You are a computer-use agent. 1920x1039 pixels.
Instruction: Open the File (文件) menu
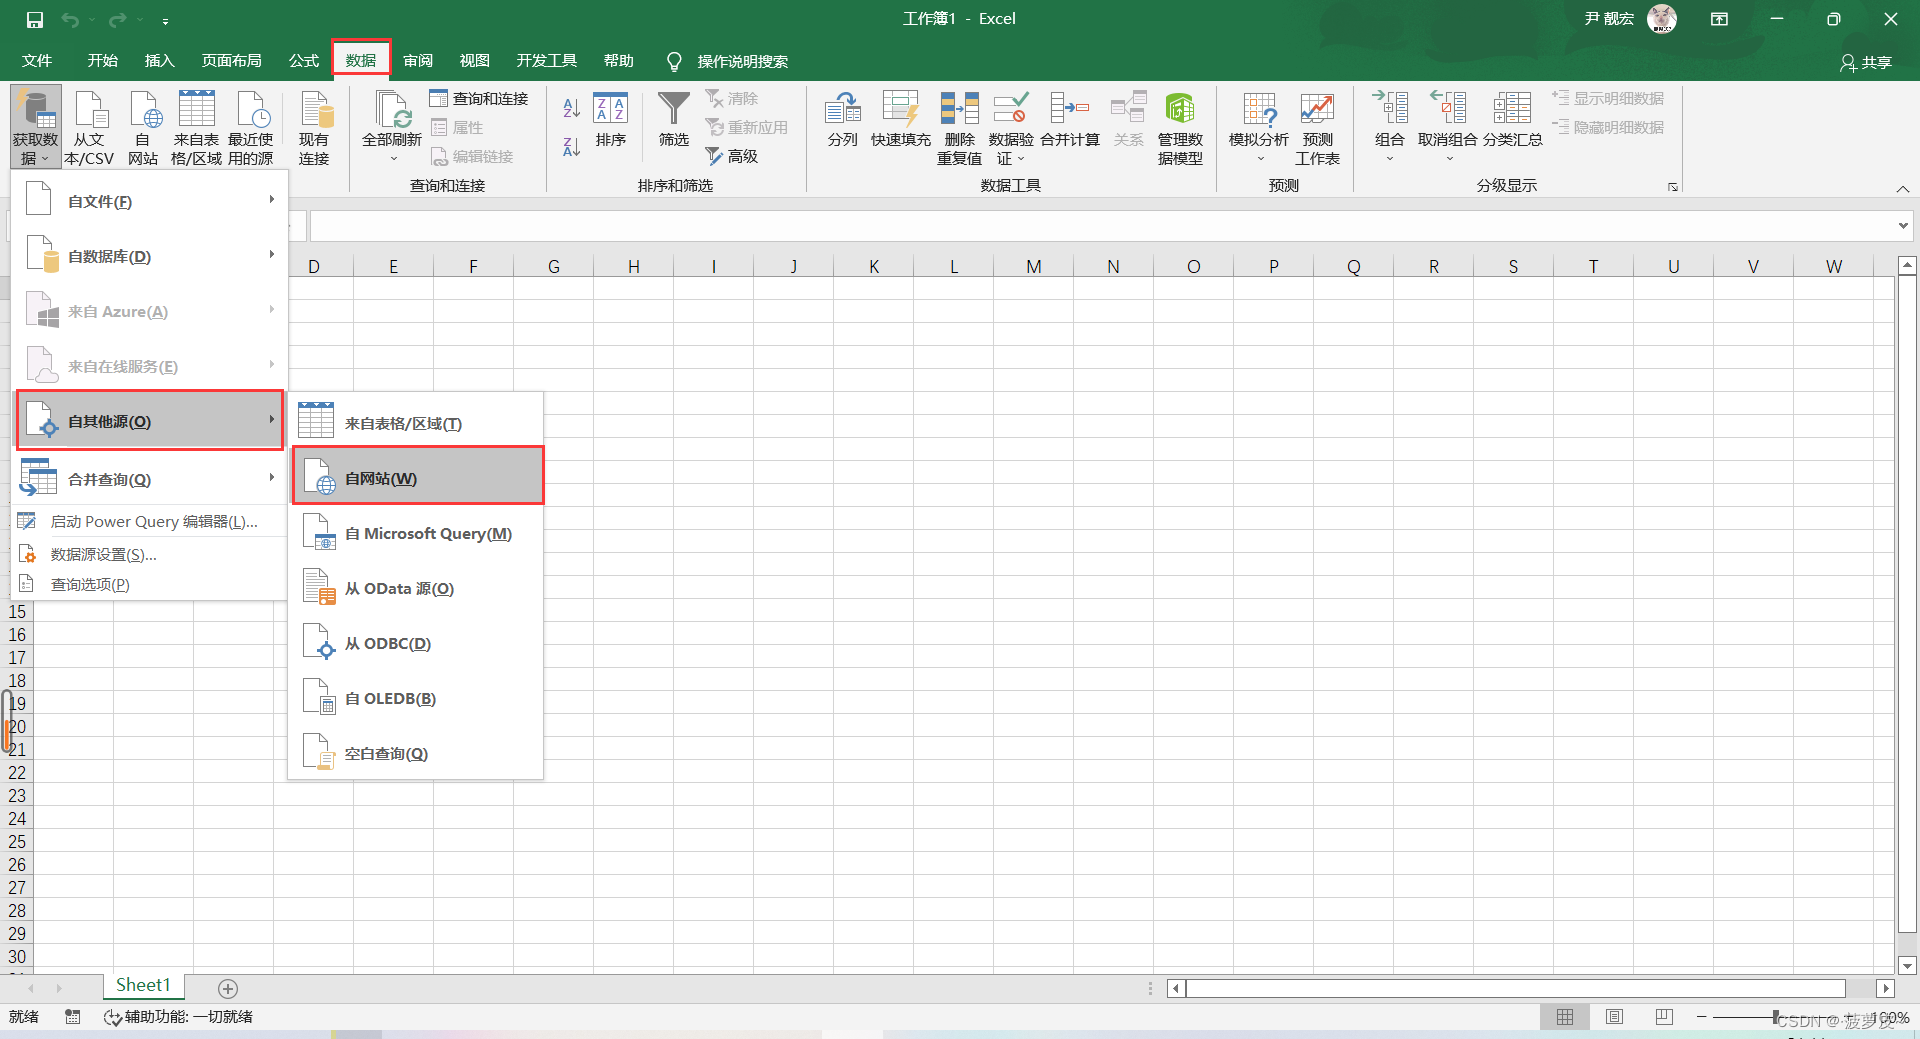pyautogui.click(x=37, y=61)
